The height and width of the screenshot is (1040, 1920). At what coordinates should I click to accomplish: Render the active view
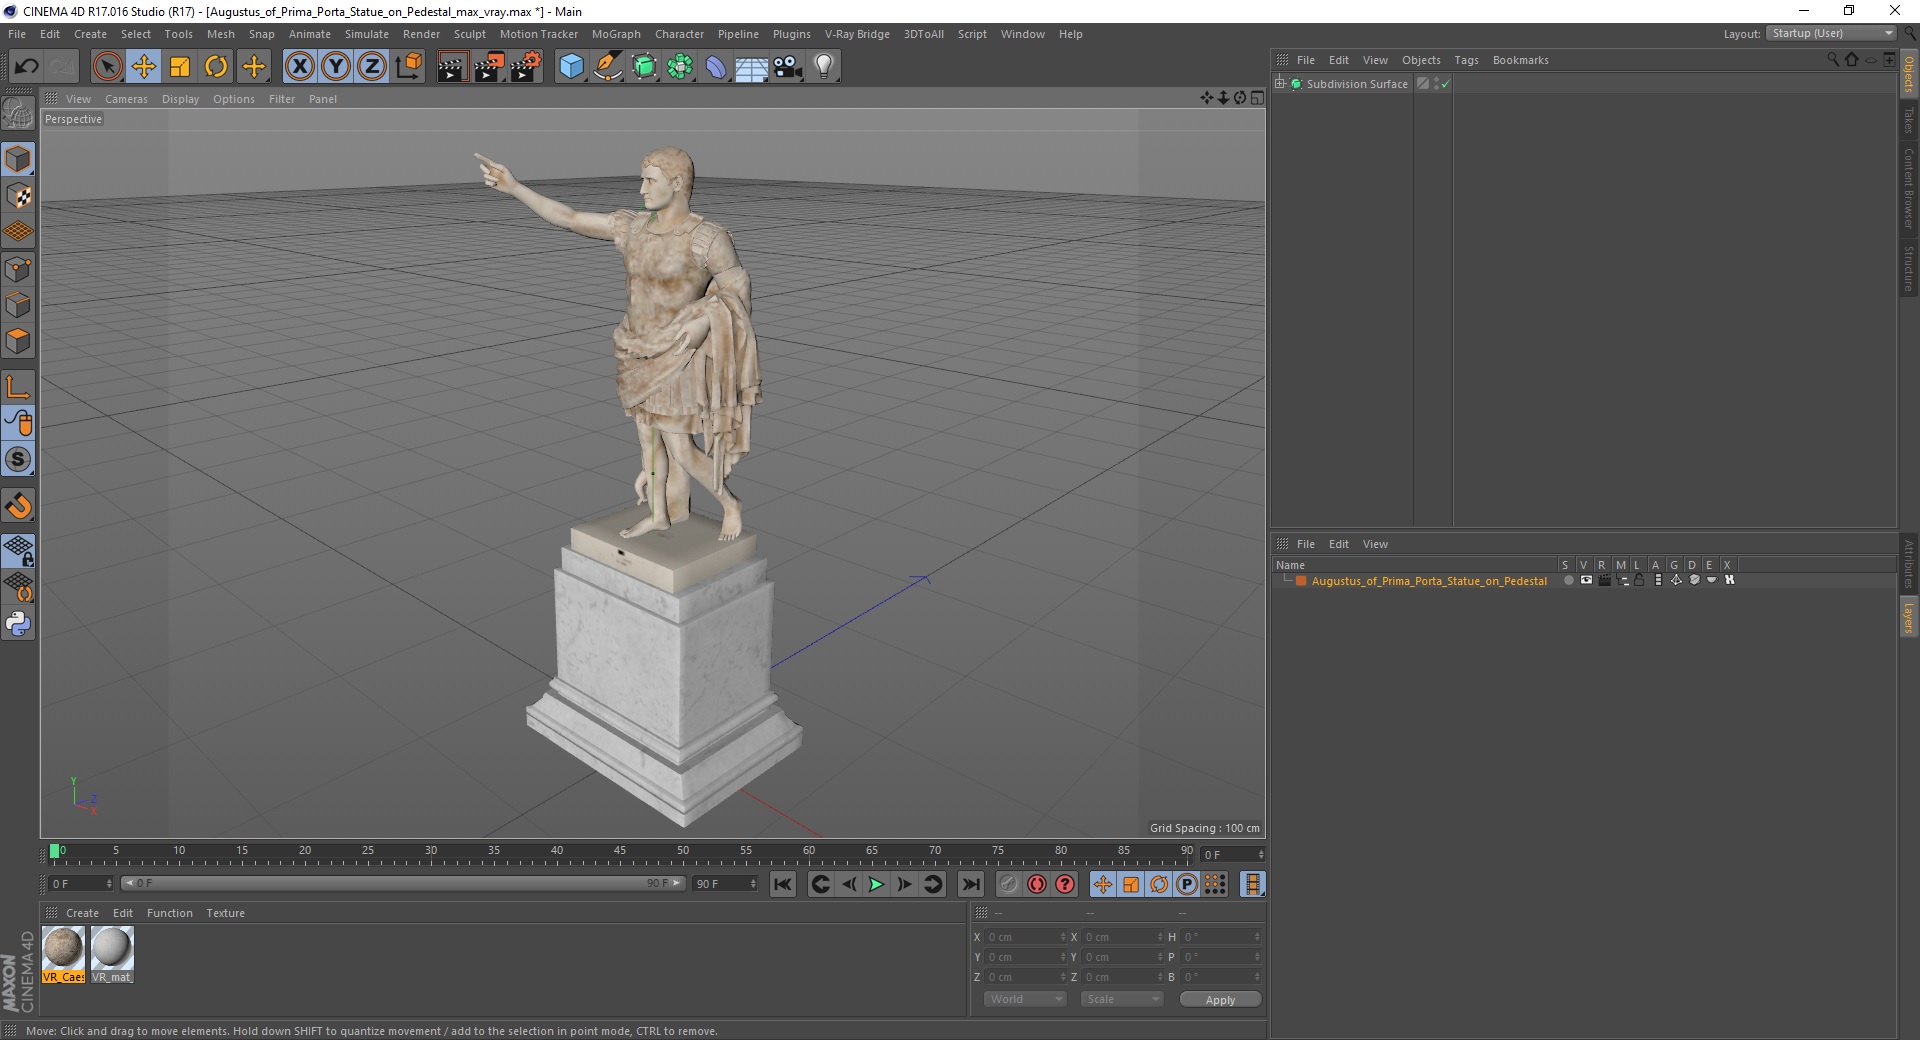point(452,67)
